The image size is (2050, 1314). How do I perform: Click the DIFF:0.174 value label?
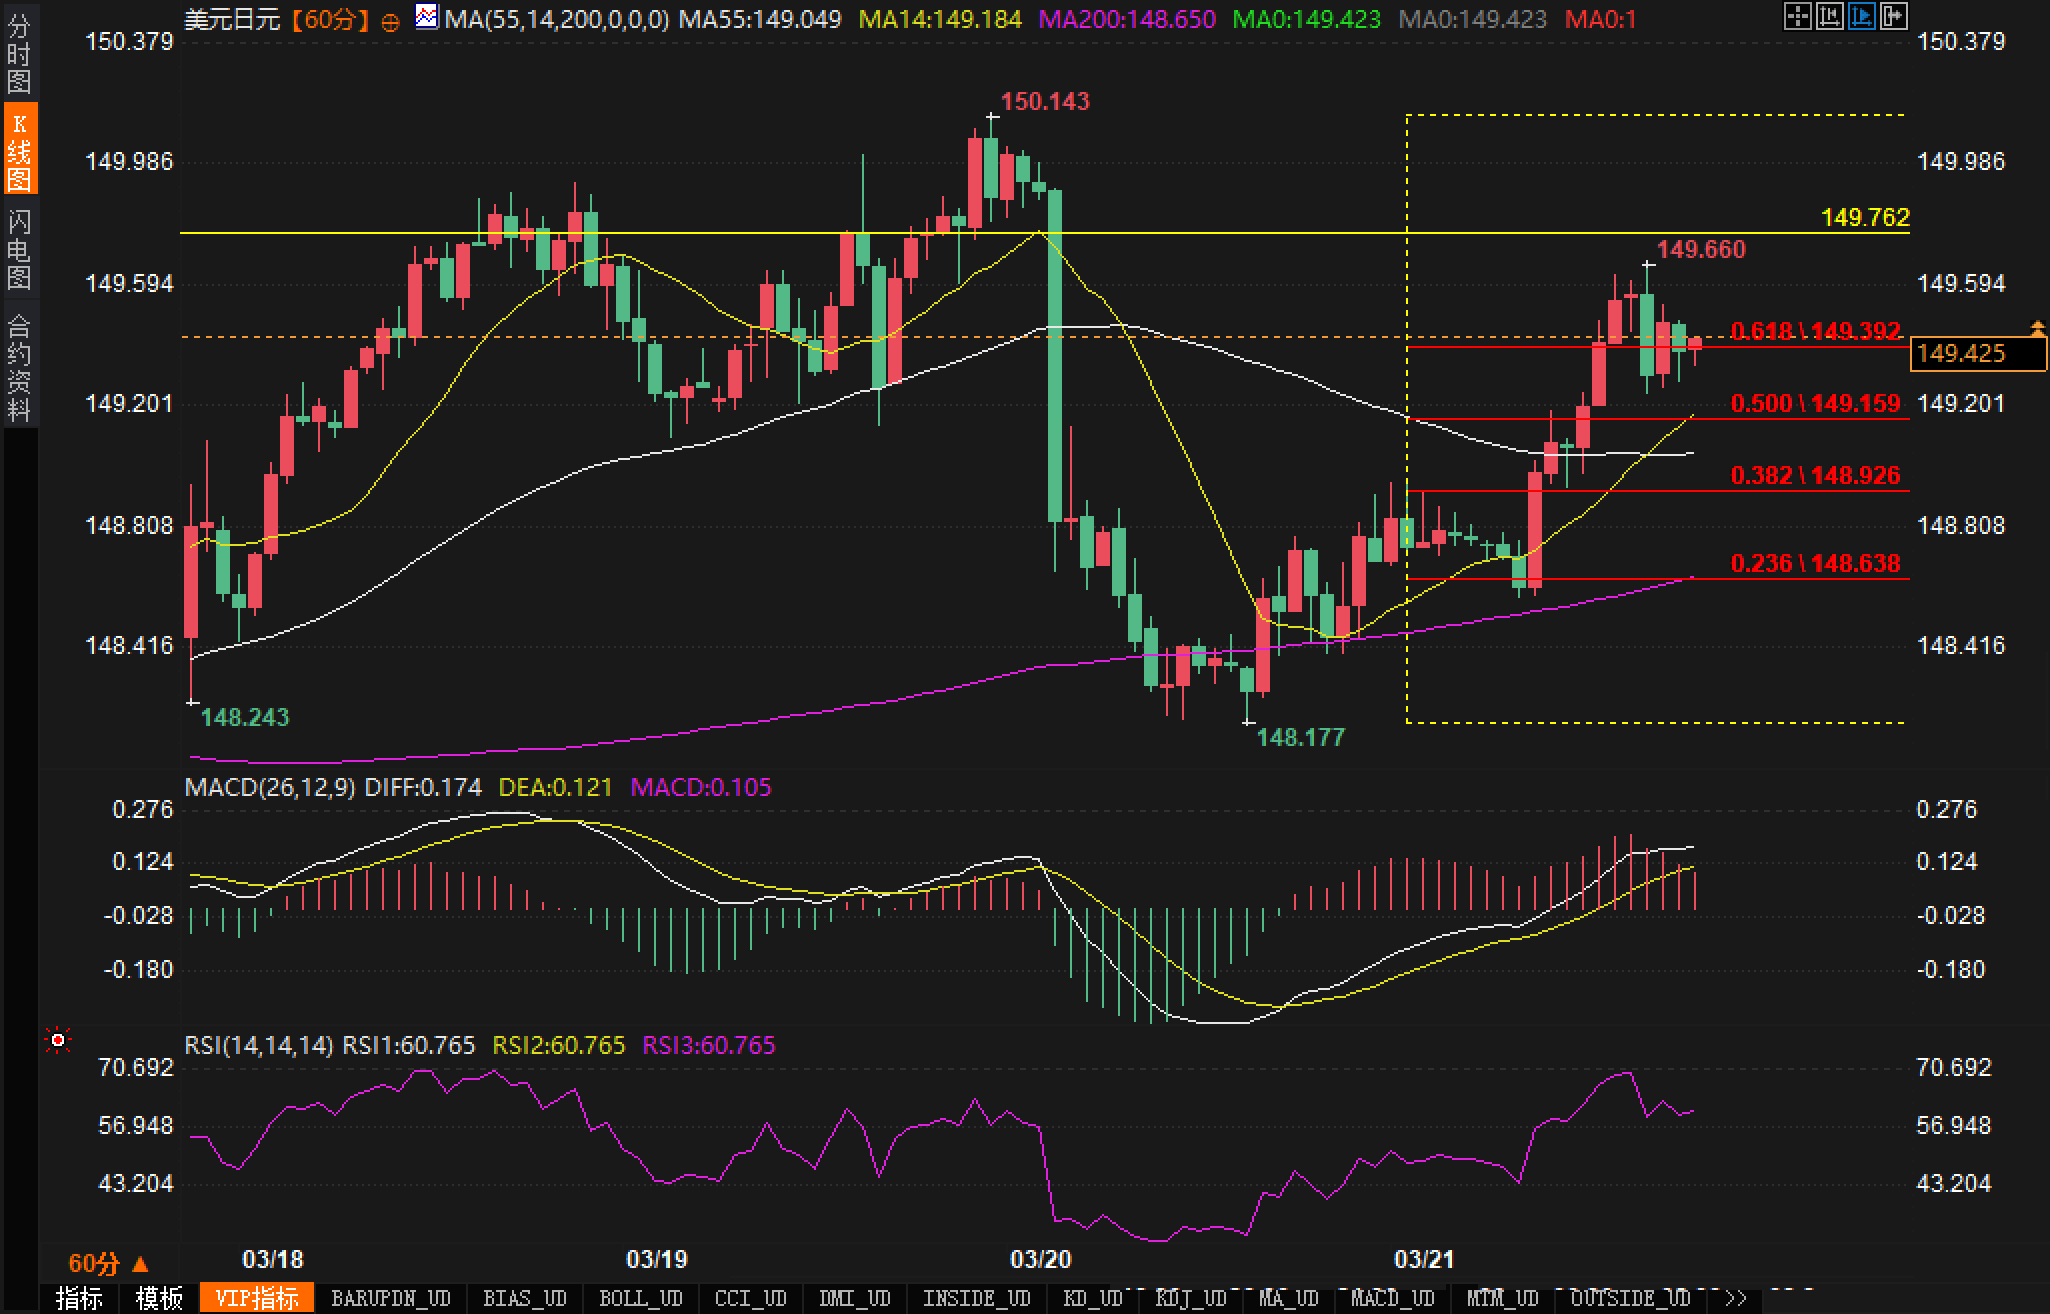(422, 787)
